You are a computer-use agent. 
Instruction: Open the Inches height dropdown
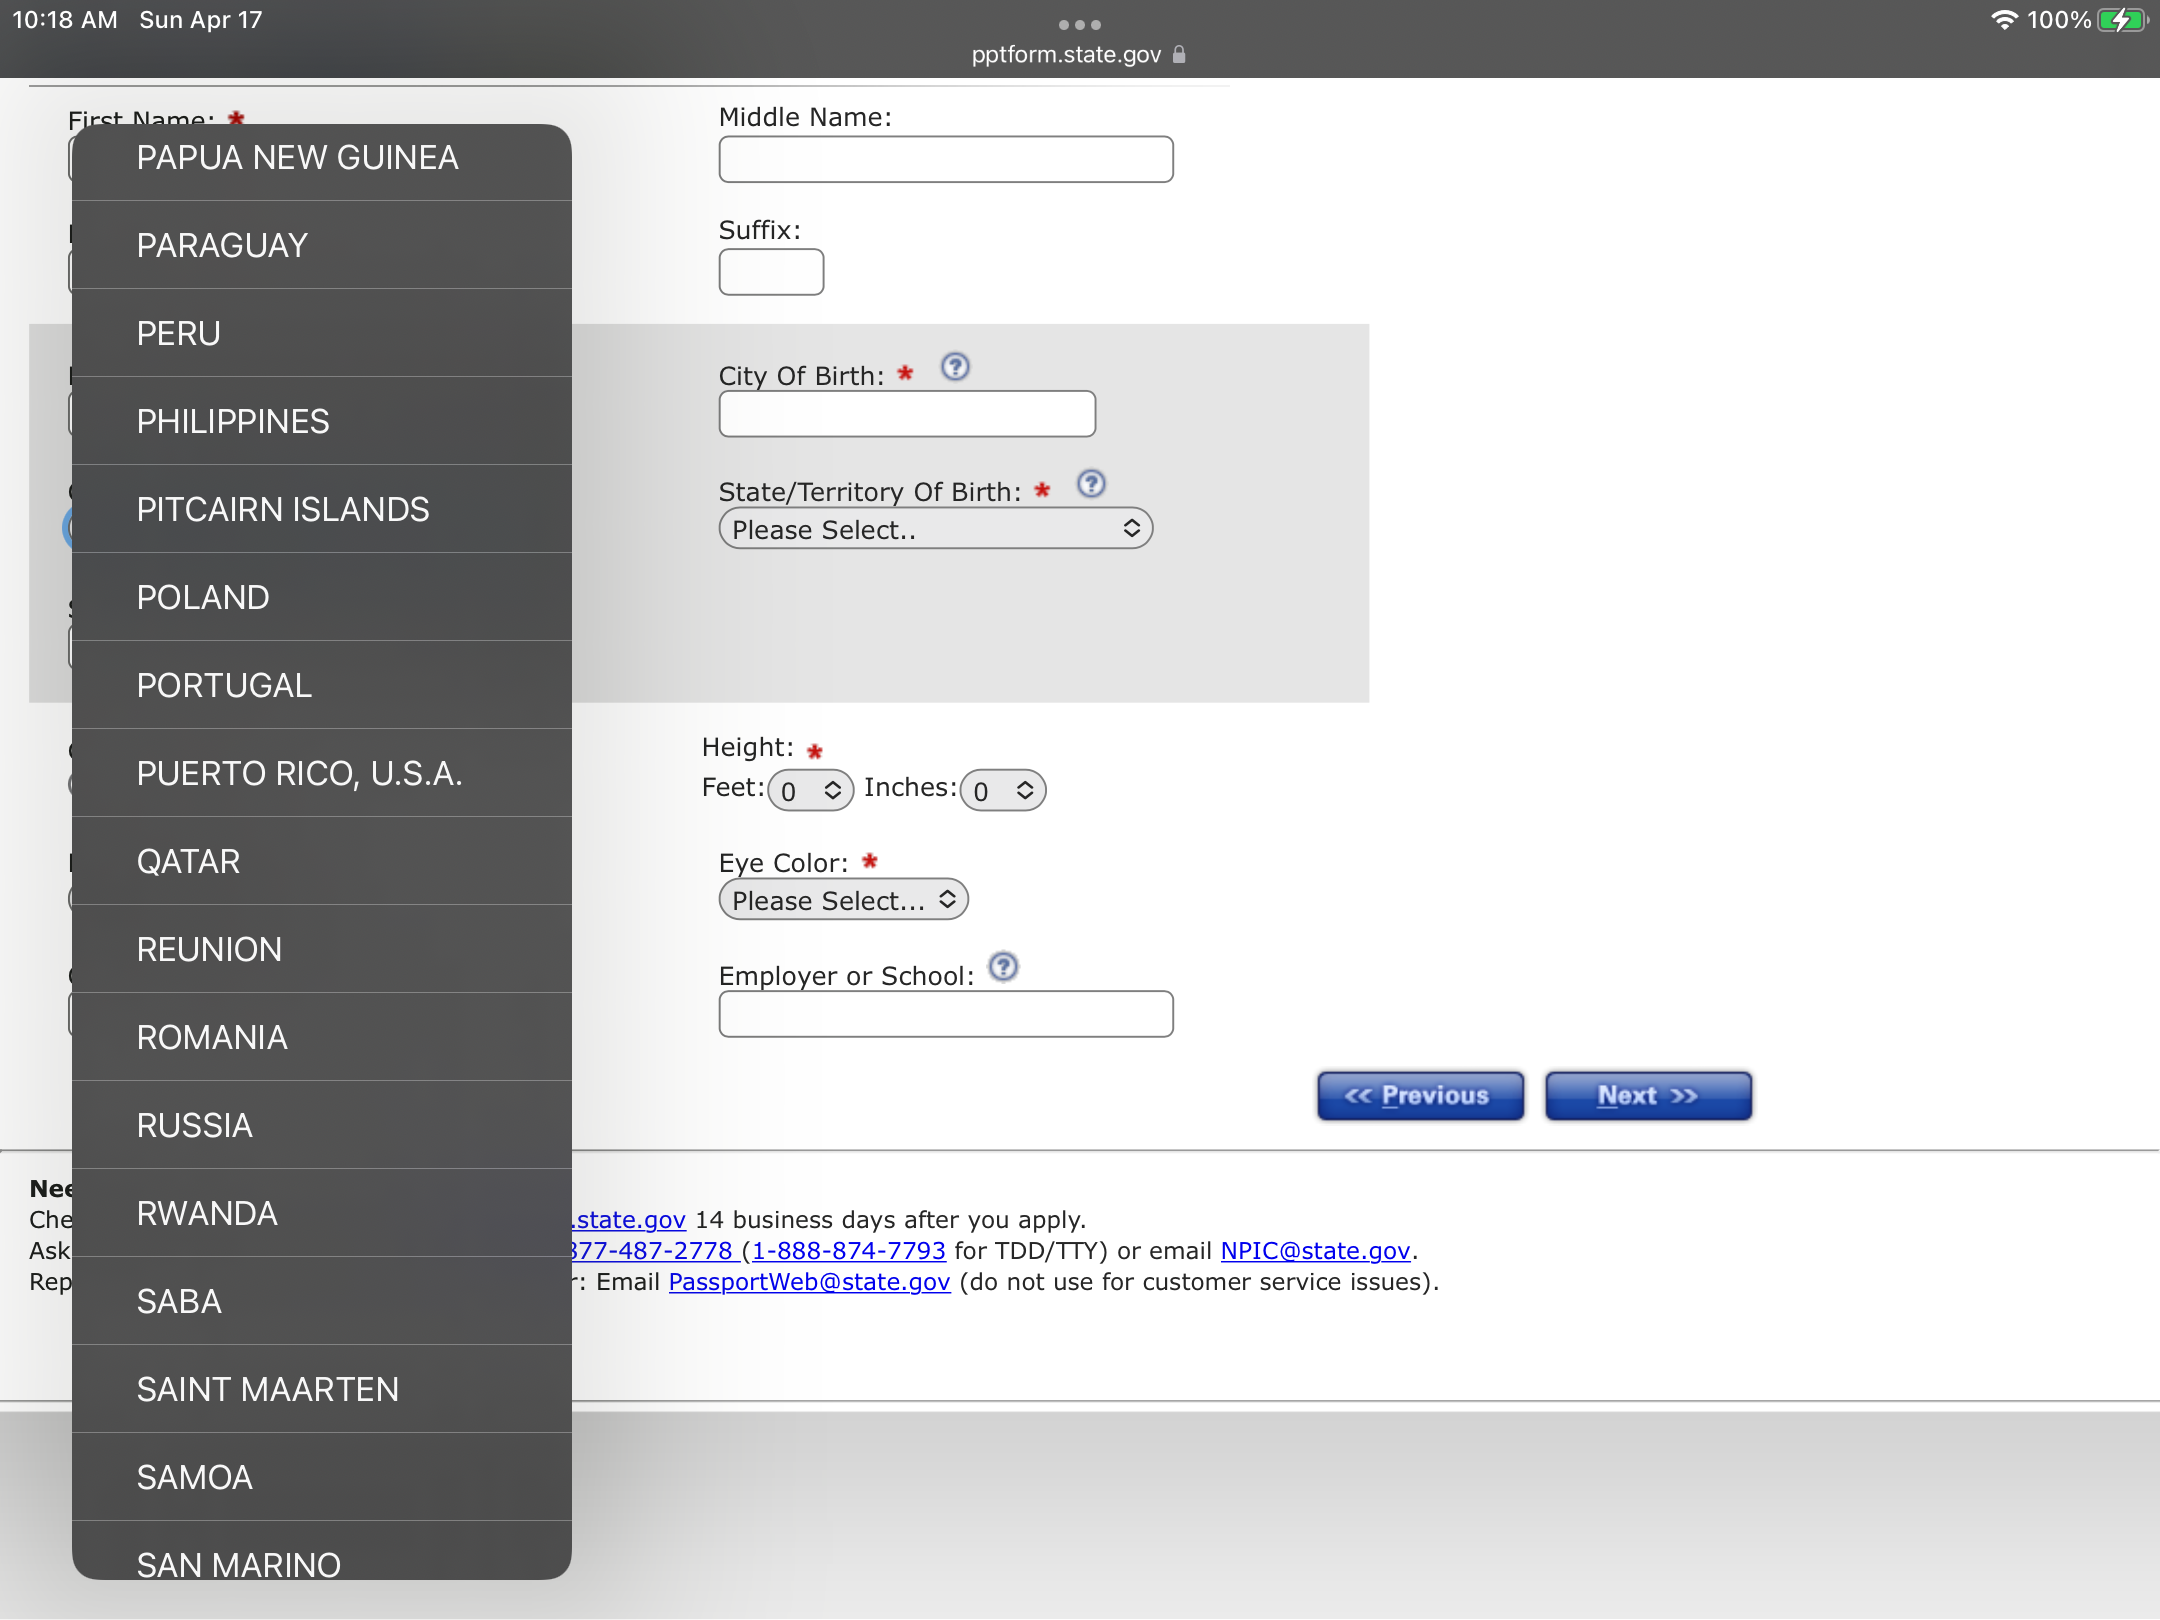point(1002,791)
